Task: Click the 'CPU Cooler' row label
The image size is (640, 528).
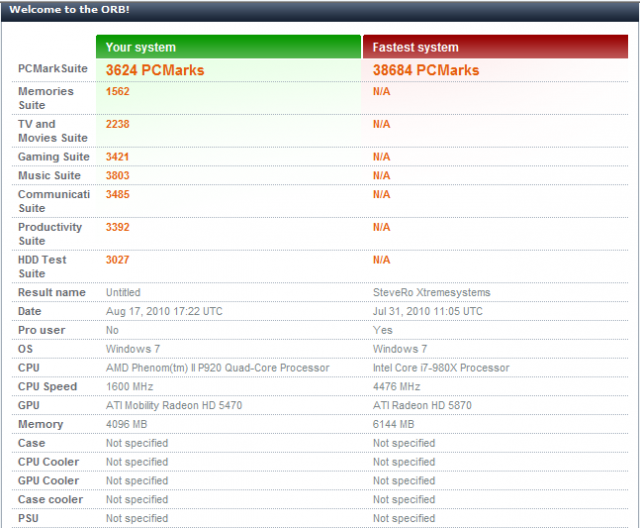Action: pyautogui.click(x=48, y=462)
